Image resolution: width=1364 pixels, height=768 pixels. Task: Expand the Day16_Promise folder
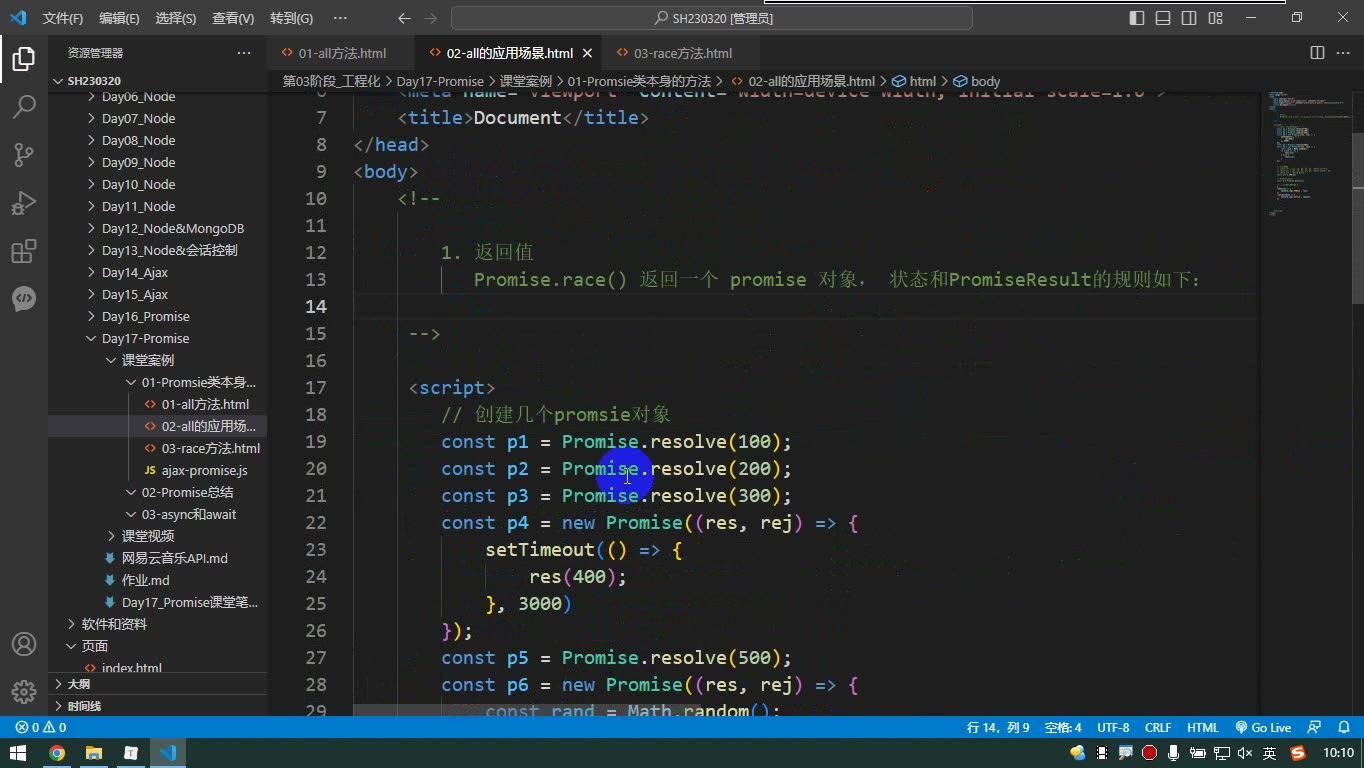pyautogui.click(x=145, y=316)
